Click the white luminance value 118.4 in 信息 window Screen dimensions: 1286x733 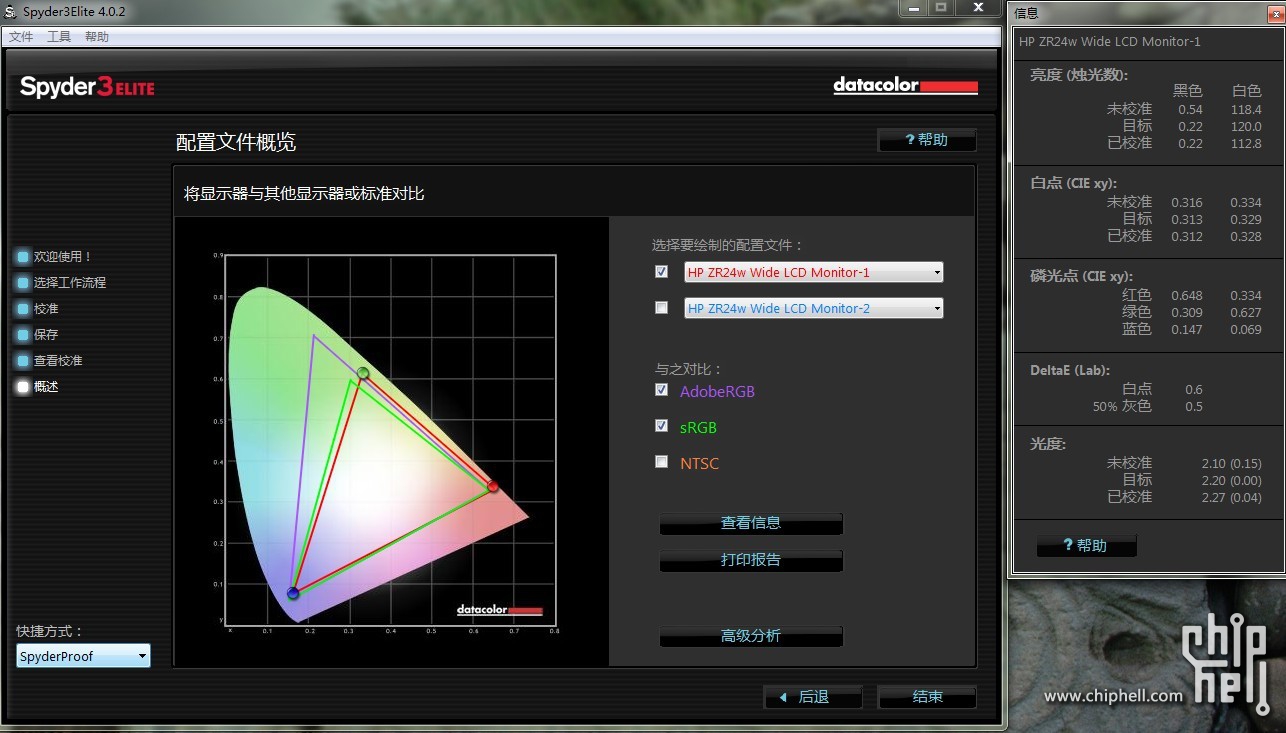pyautogui.click(x=1246, y=110)
